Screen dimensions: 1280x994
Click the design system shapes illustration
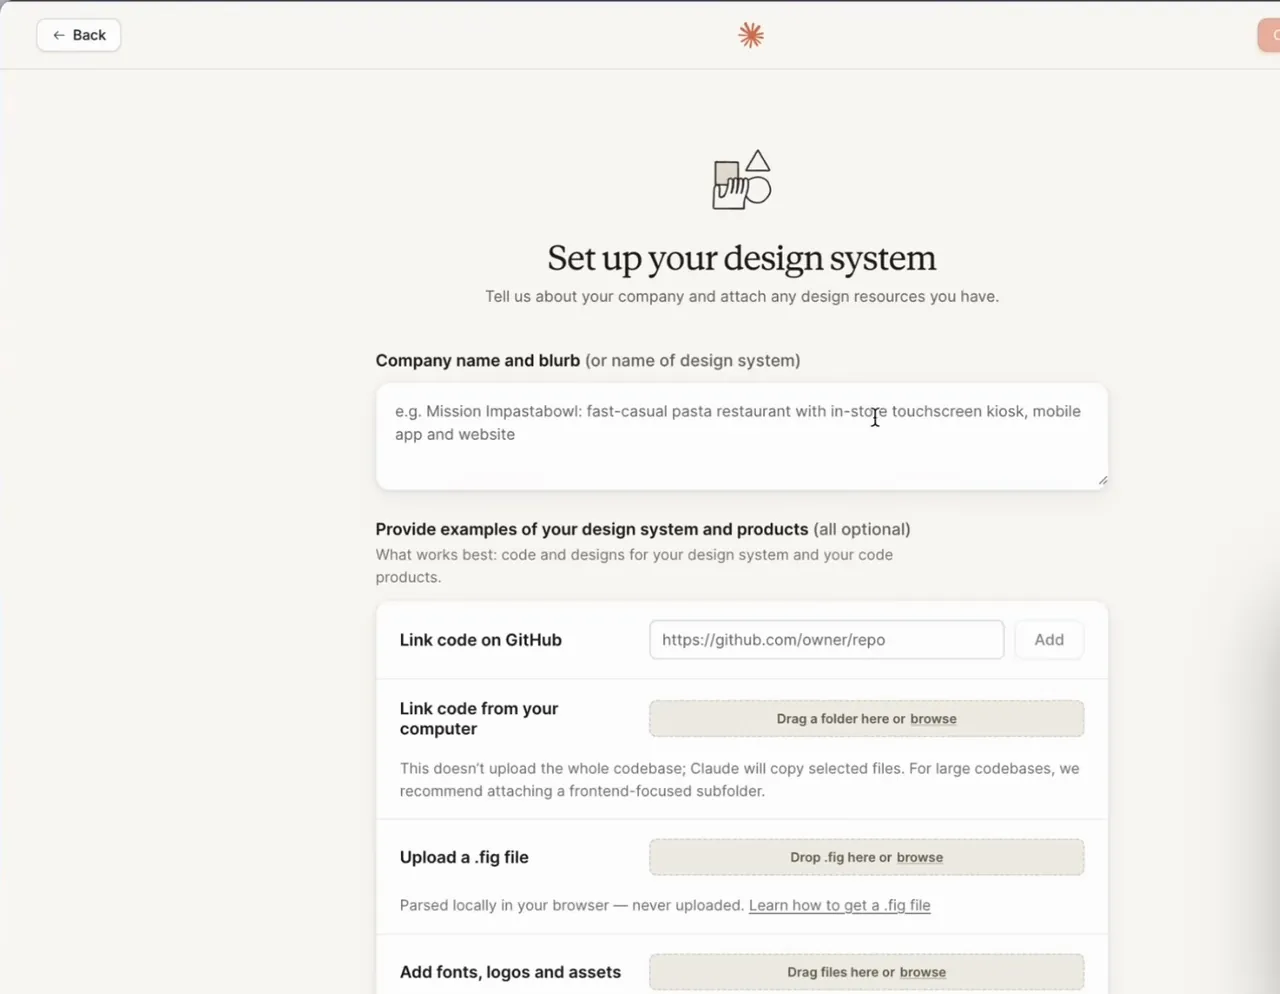pyautogui.click(x=742, y=180)
